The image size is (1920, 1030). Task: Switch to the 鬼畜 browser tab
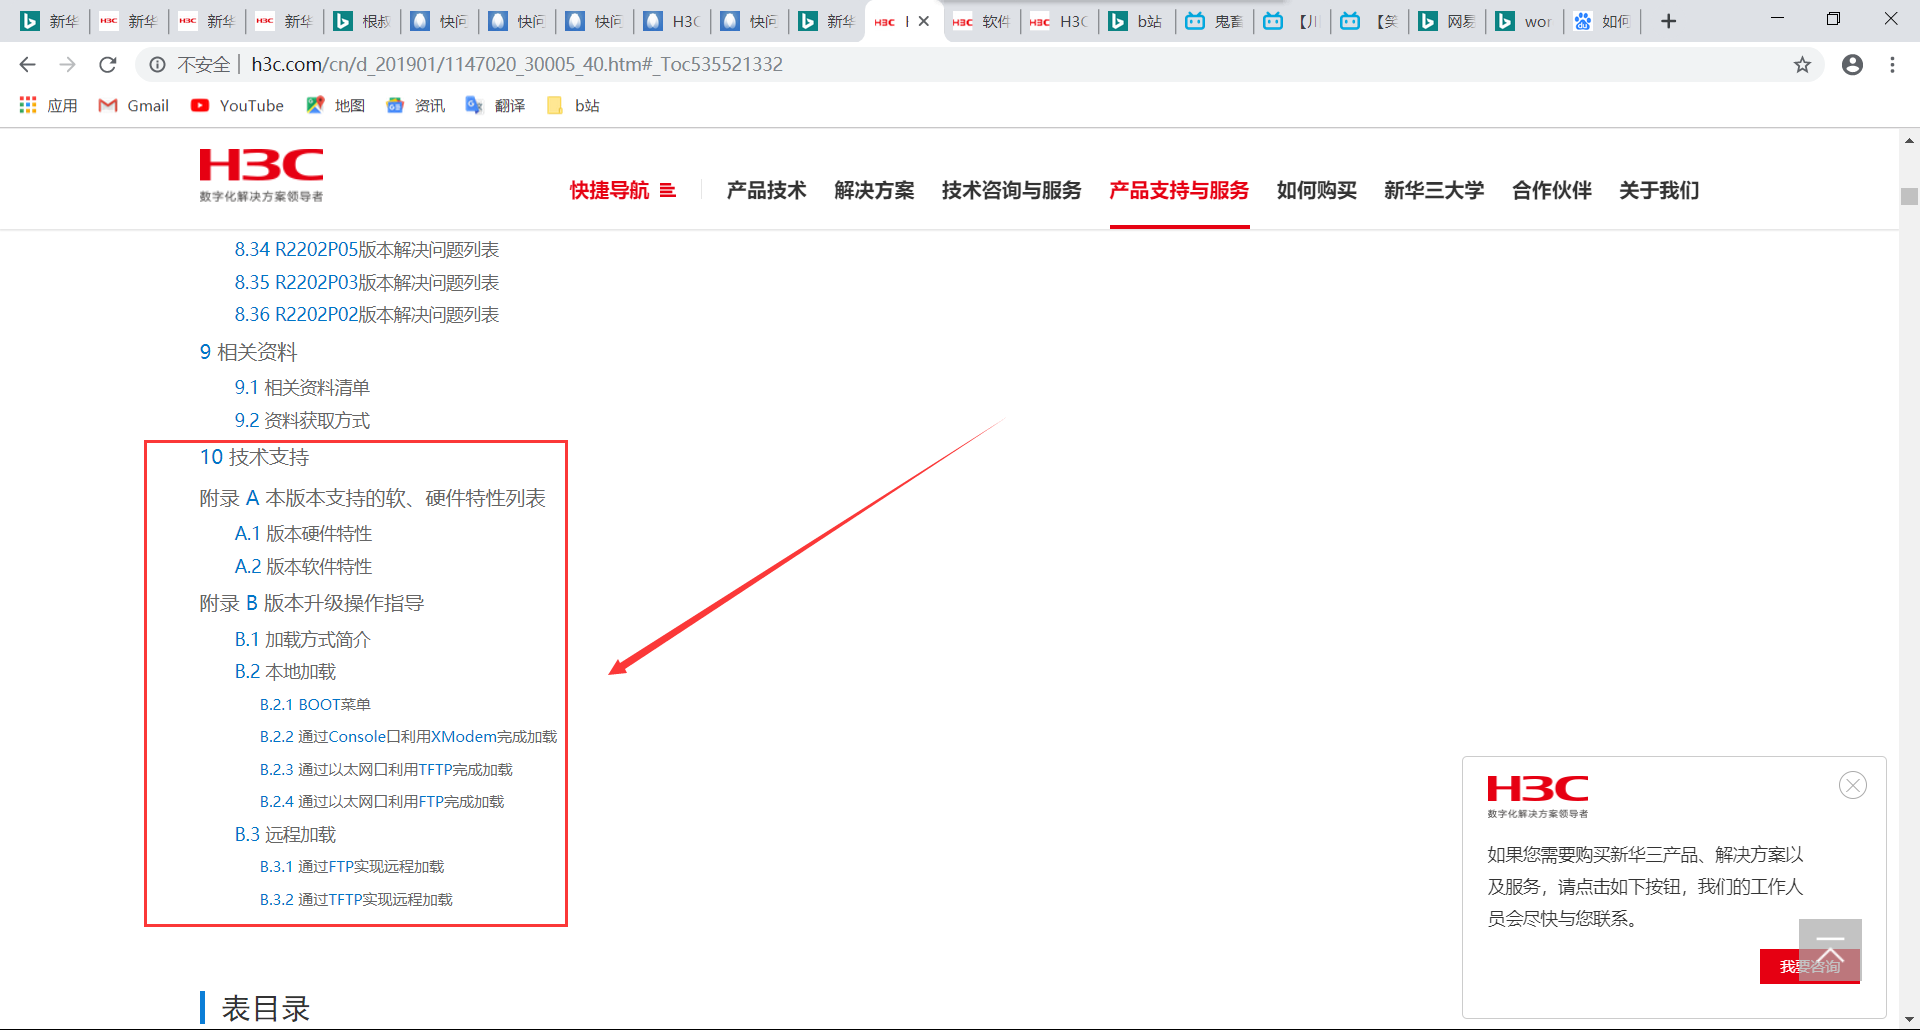(x=1213, y=21)
